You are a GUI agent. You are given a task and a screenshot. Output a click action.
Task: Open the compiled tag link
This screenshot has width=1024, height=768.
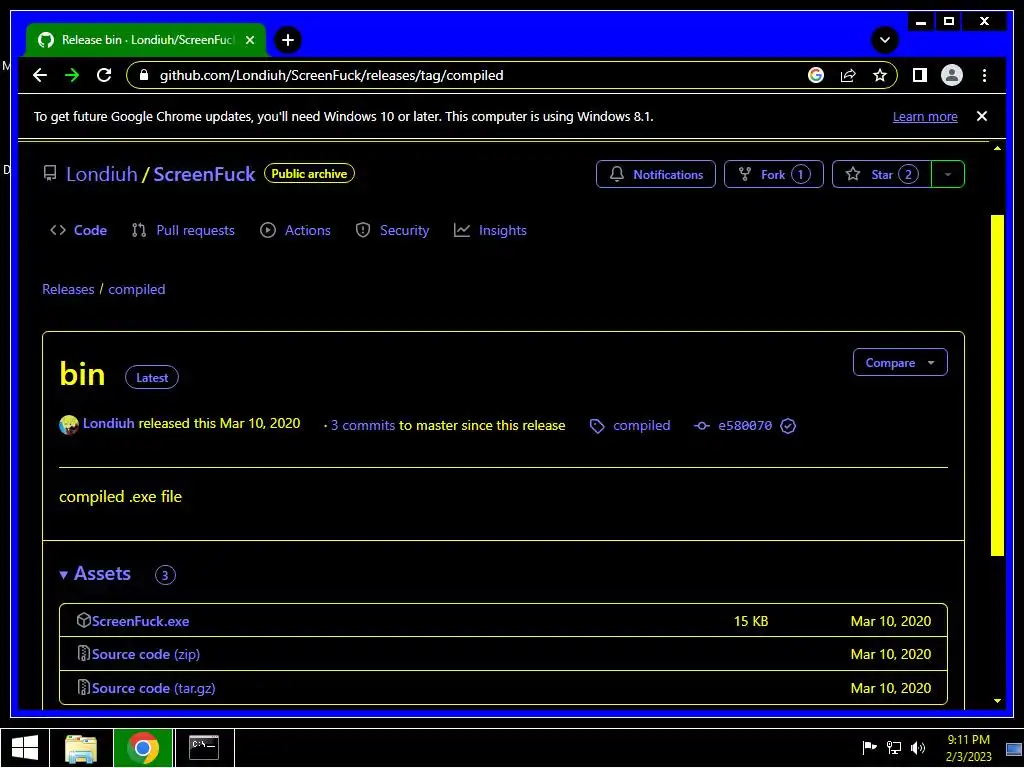pyautogui.click(x=641, y=426)
